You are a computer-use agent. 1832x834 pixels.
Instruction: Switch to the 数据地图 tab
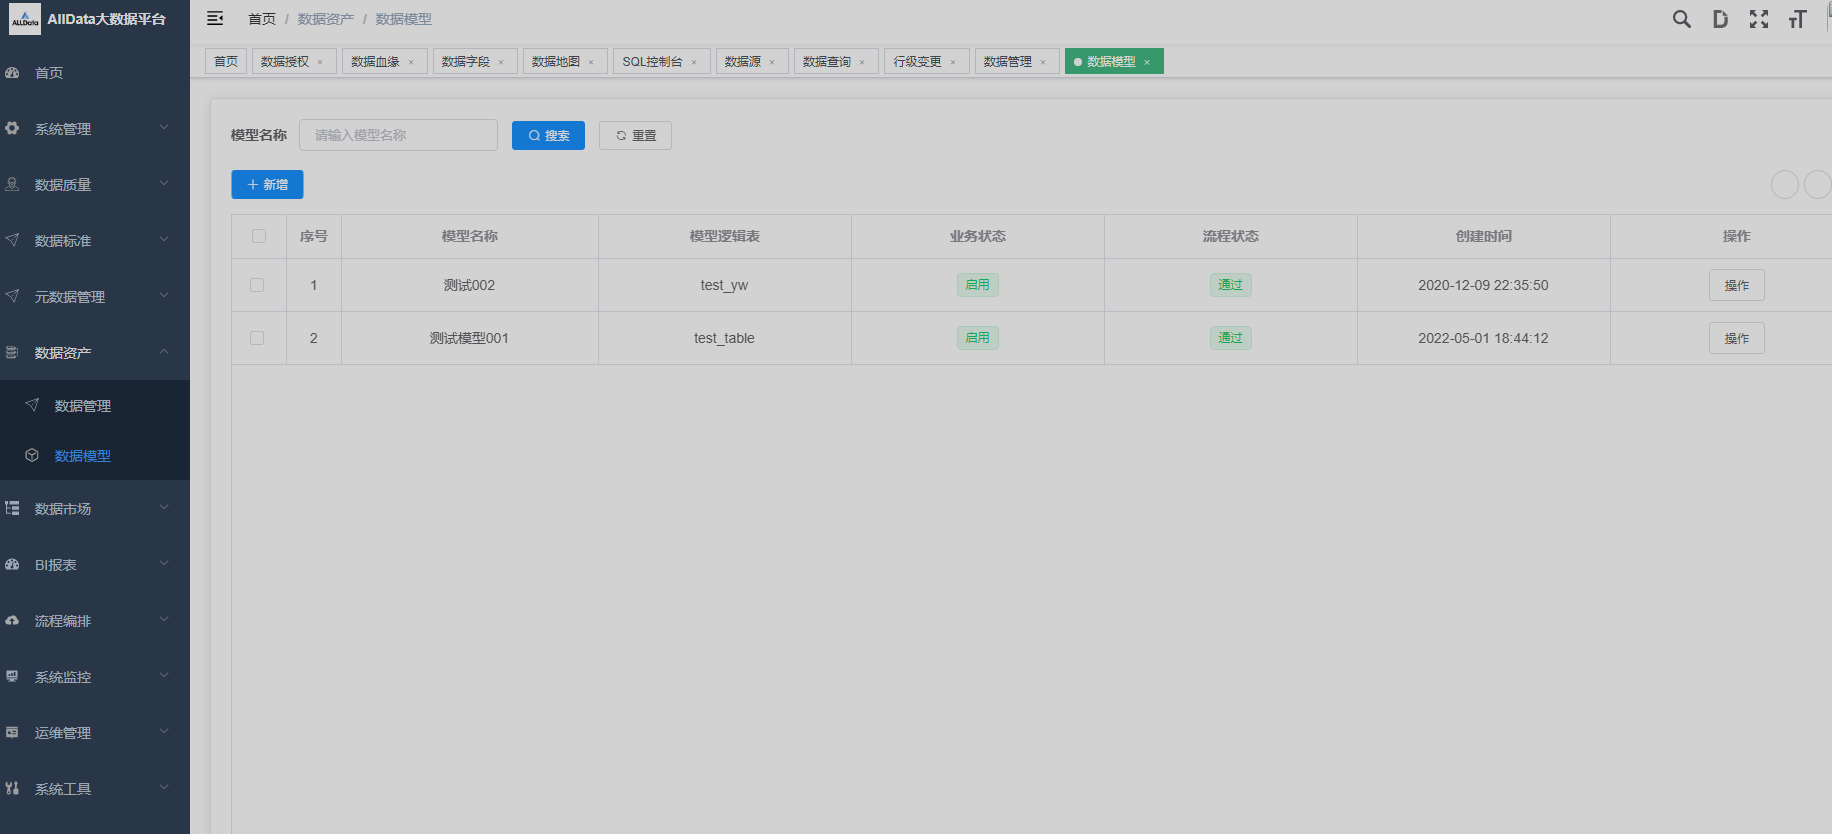click(x=556, y=62)
